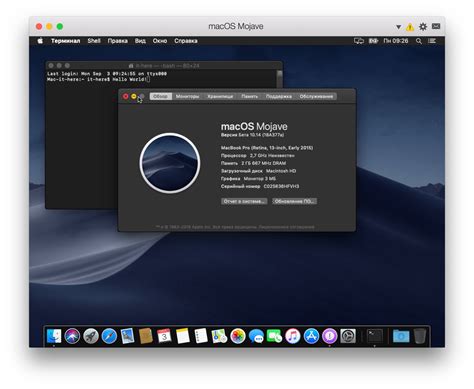This screenshot has height=389, width=474.
Task: Click the Обновление ПО button
Action: [x=294, y=201]
